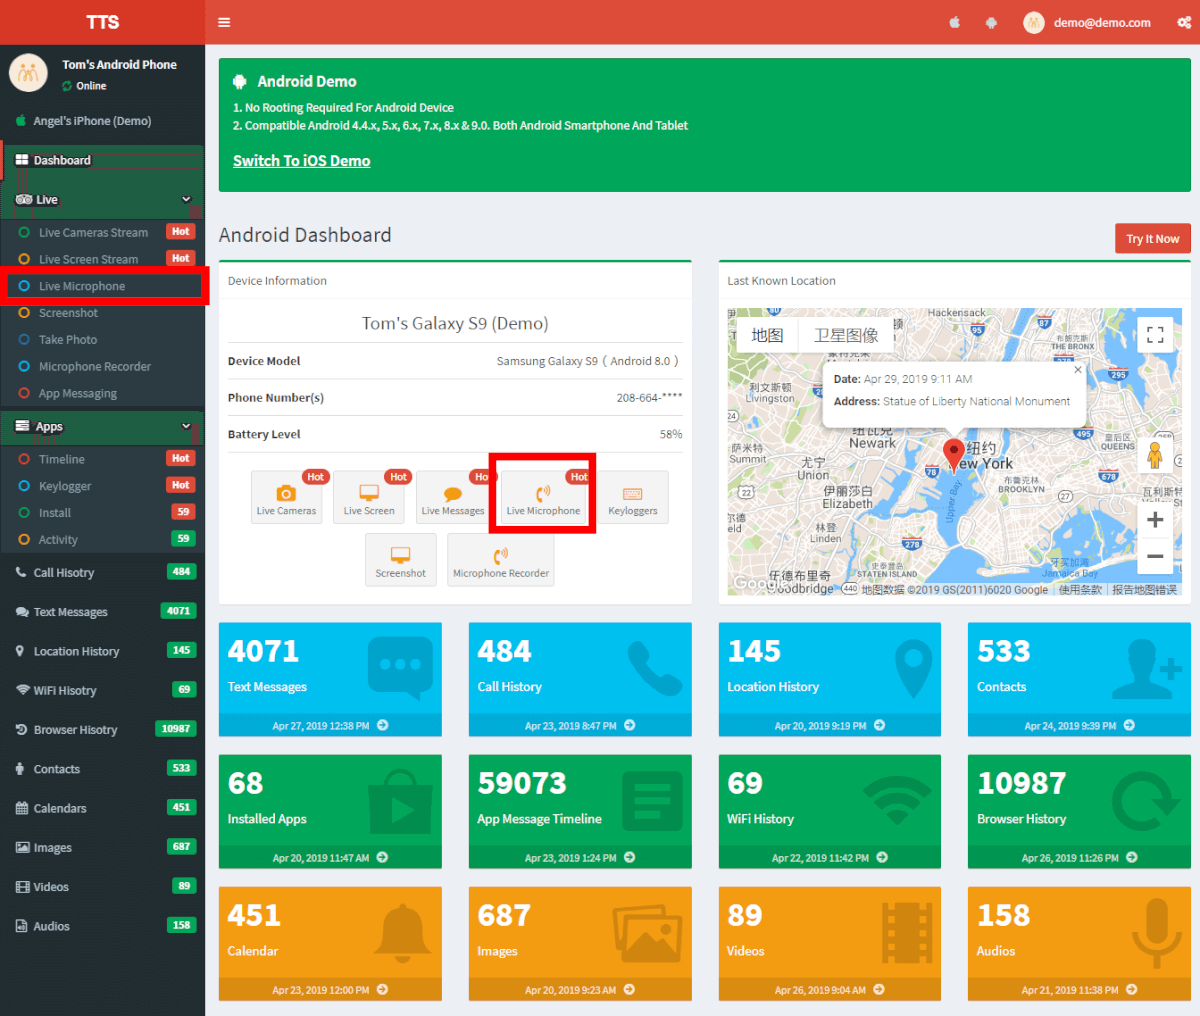Image resolution: width=1200 pixels, height=1016 pixels.
Task: Open Images in the sidebar
Action: pos(103,848)
